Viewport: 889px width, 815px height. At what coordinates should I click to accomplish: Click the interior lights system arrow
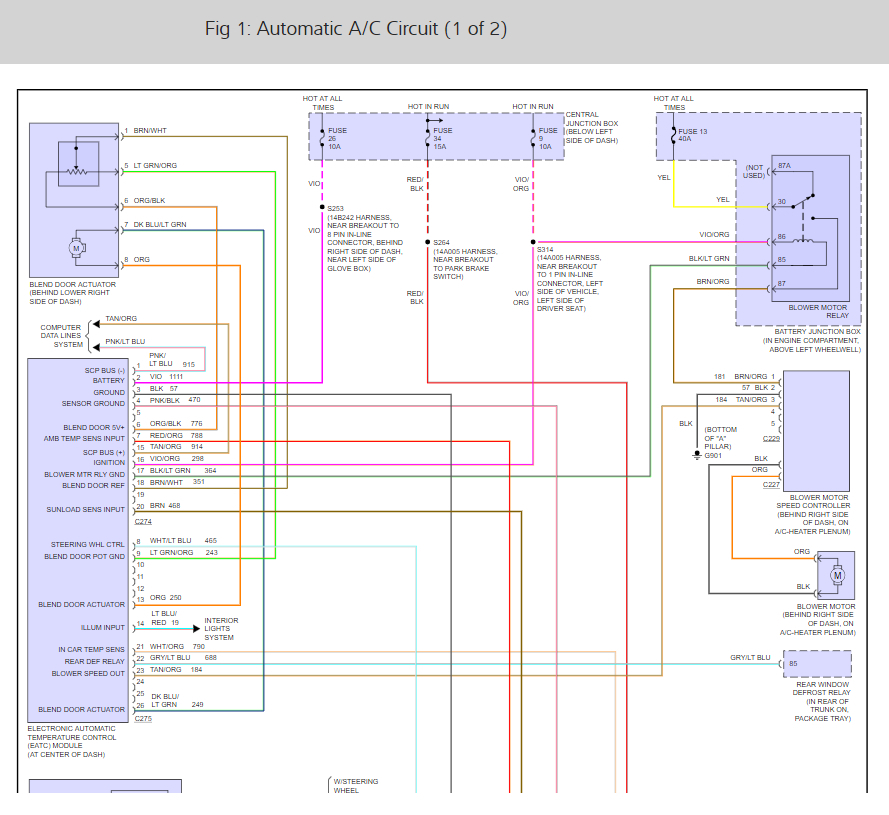point(196,628)
